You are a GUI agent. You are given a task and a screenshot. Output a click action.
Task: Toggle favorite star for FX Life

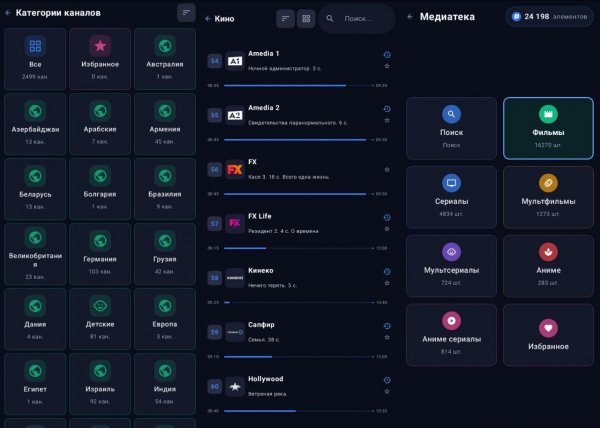[x=387, y=229]
